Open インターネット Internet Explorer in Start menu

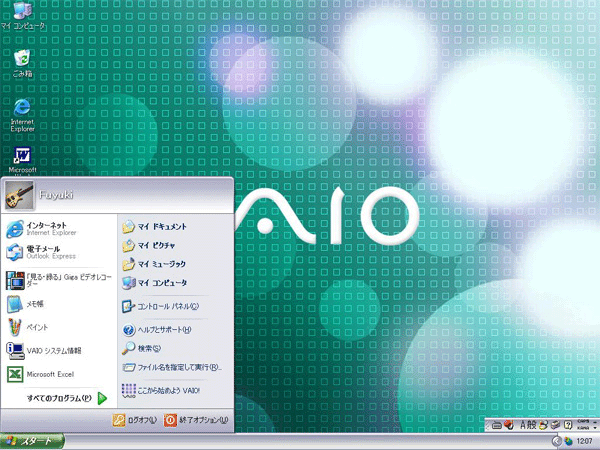point(59,228)
